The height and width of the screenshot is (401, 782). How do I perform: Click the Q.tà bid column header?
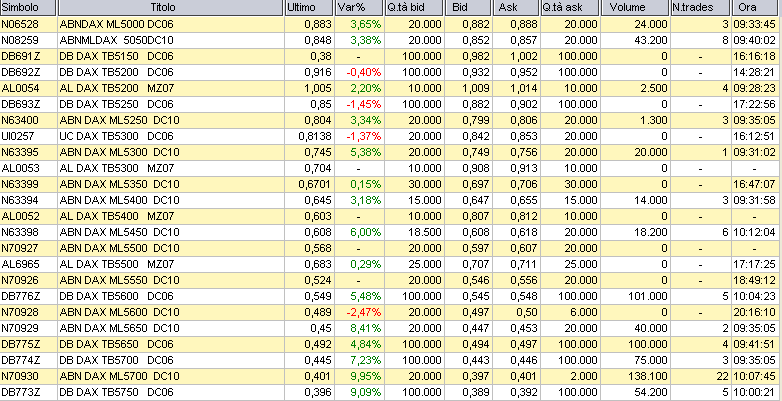pos(414,7)
